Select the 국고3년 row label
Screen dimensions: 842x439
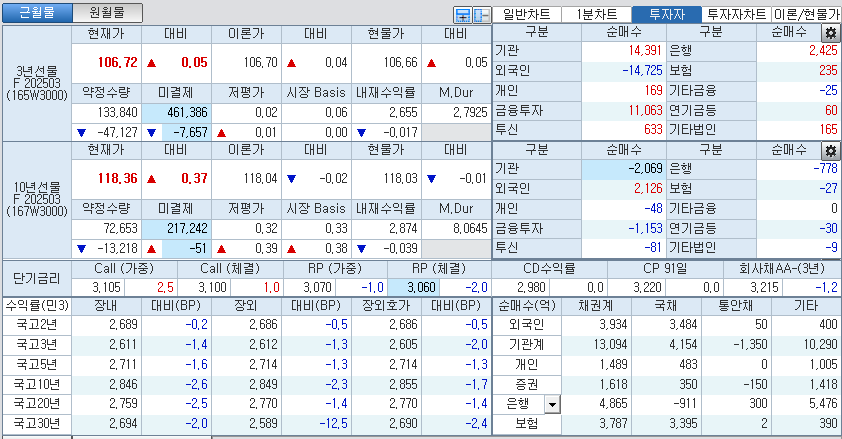(x=37, y=345)
